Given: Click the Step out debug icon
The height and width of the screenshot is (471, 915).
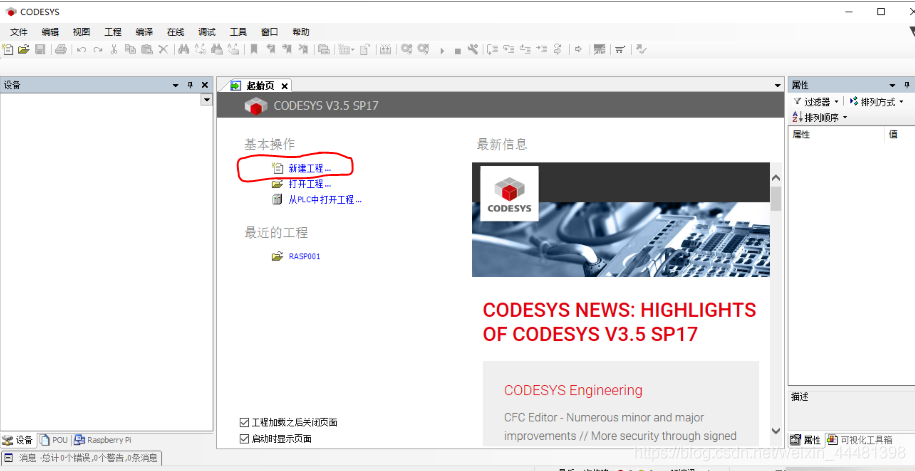Looking at the screenshot, I should pos(525,50).
